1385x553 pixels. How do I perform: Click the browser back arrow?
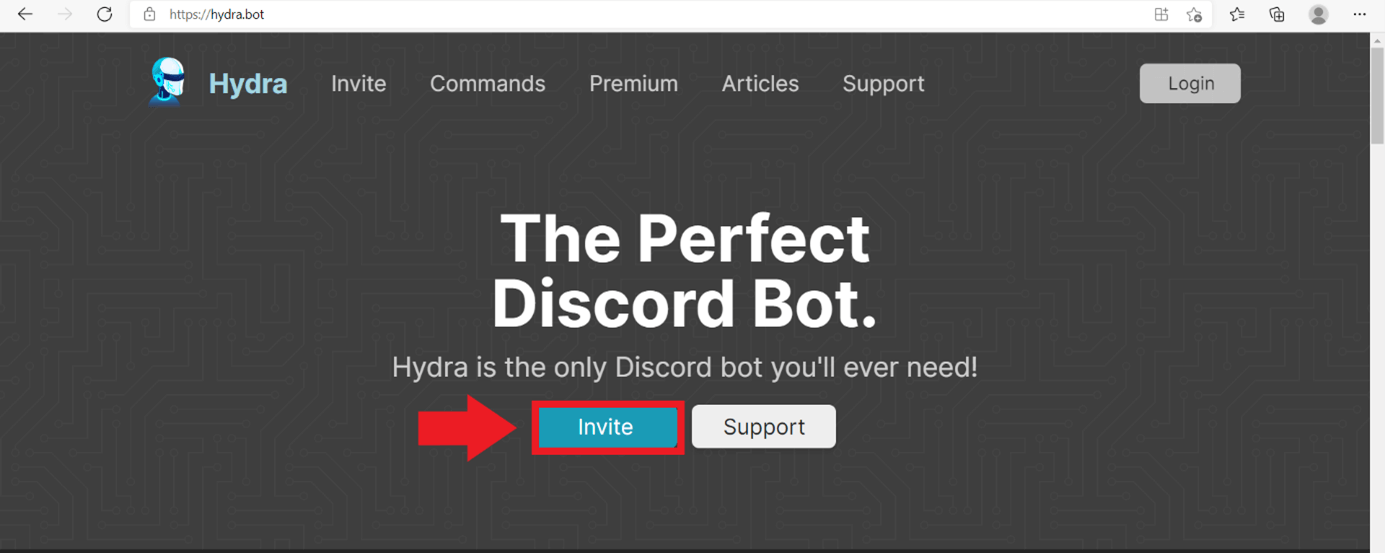click(25, 14)
